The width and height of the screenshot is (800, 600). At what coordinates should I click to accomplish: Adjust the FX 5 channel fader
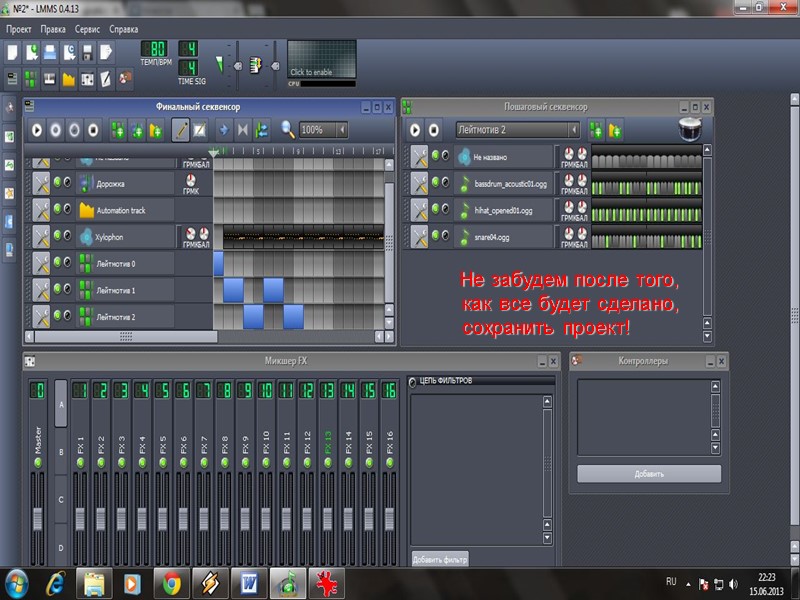coord(162,518)
